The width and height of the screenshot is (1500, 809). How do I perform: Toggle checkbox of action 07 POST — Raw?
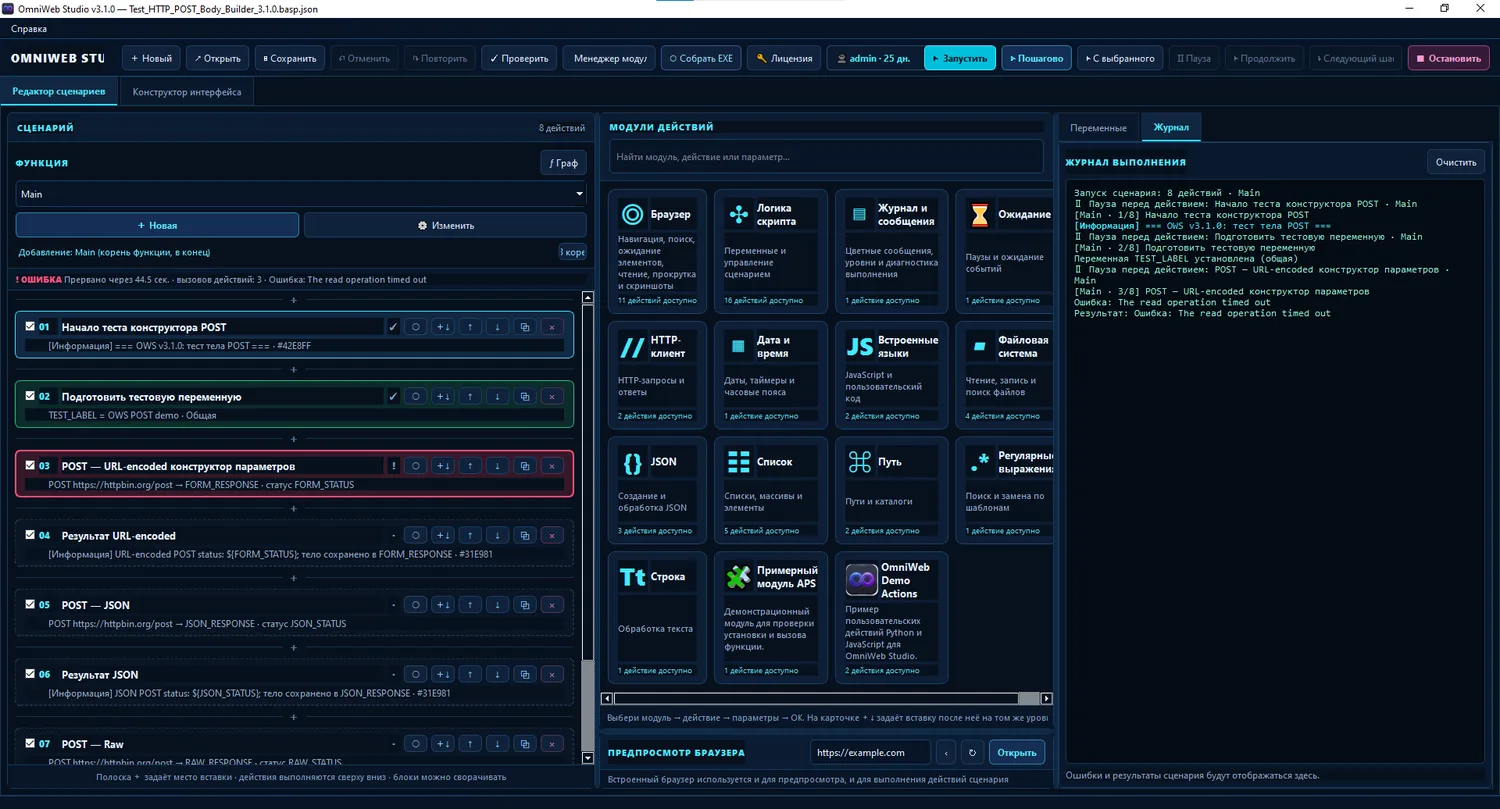coord(30,743)
